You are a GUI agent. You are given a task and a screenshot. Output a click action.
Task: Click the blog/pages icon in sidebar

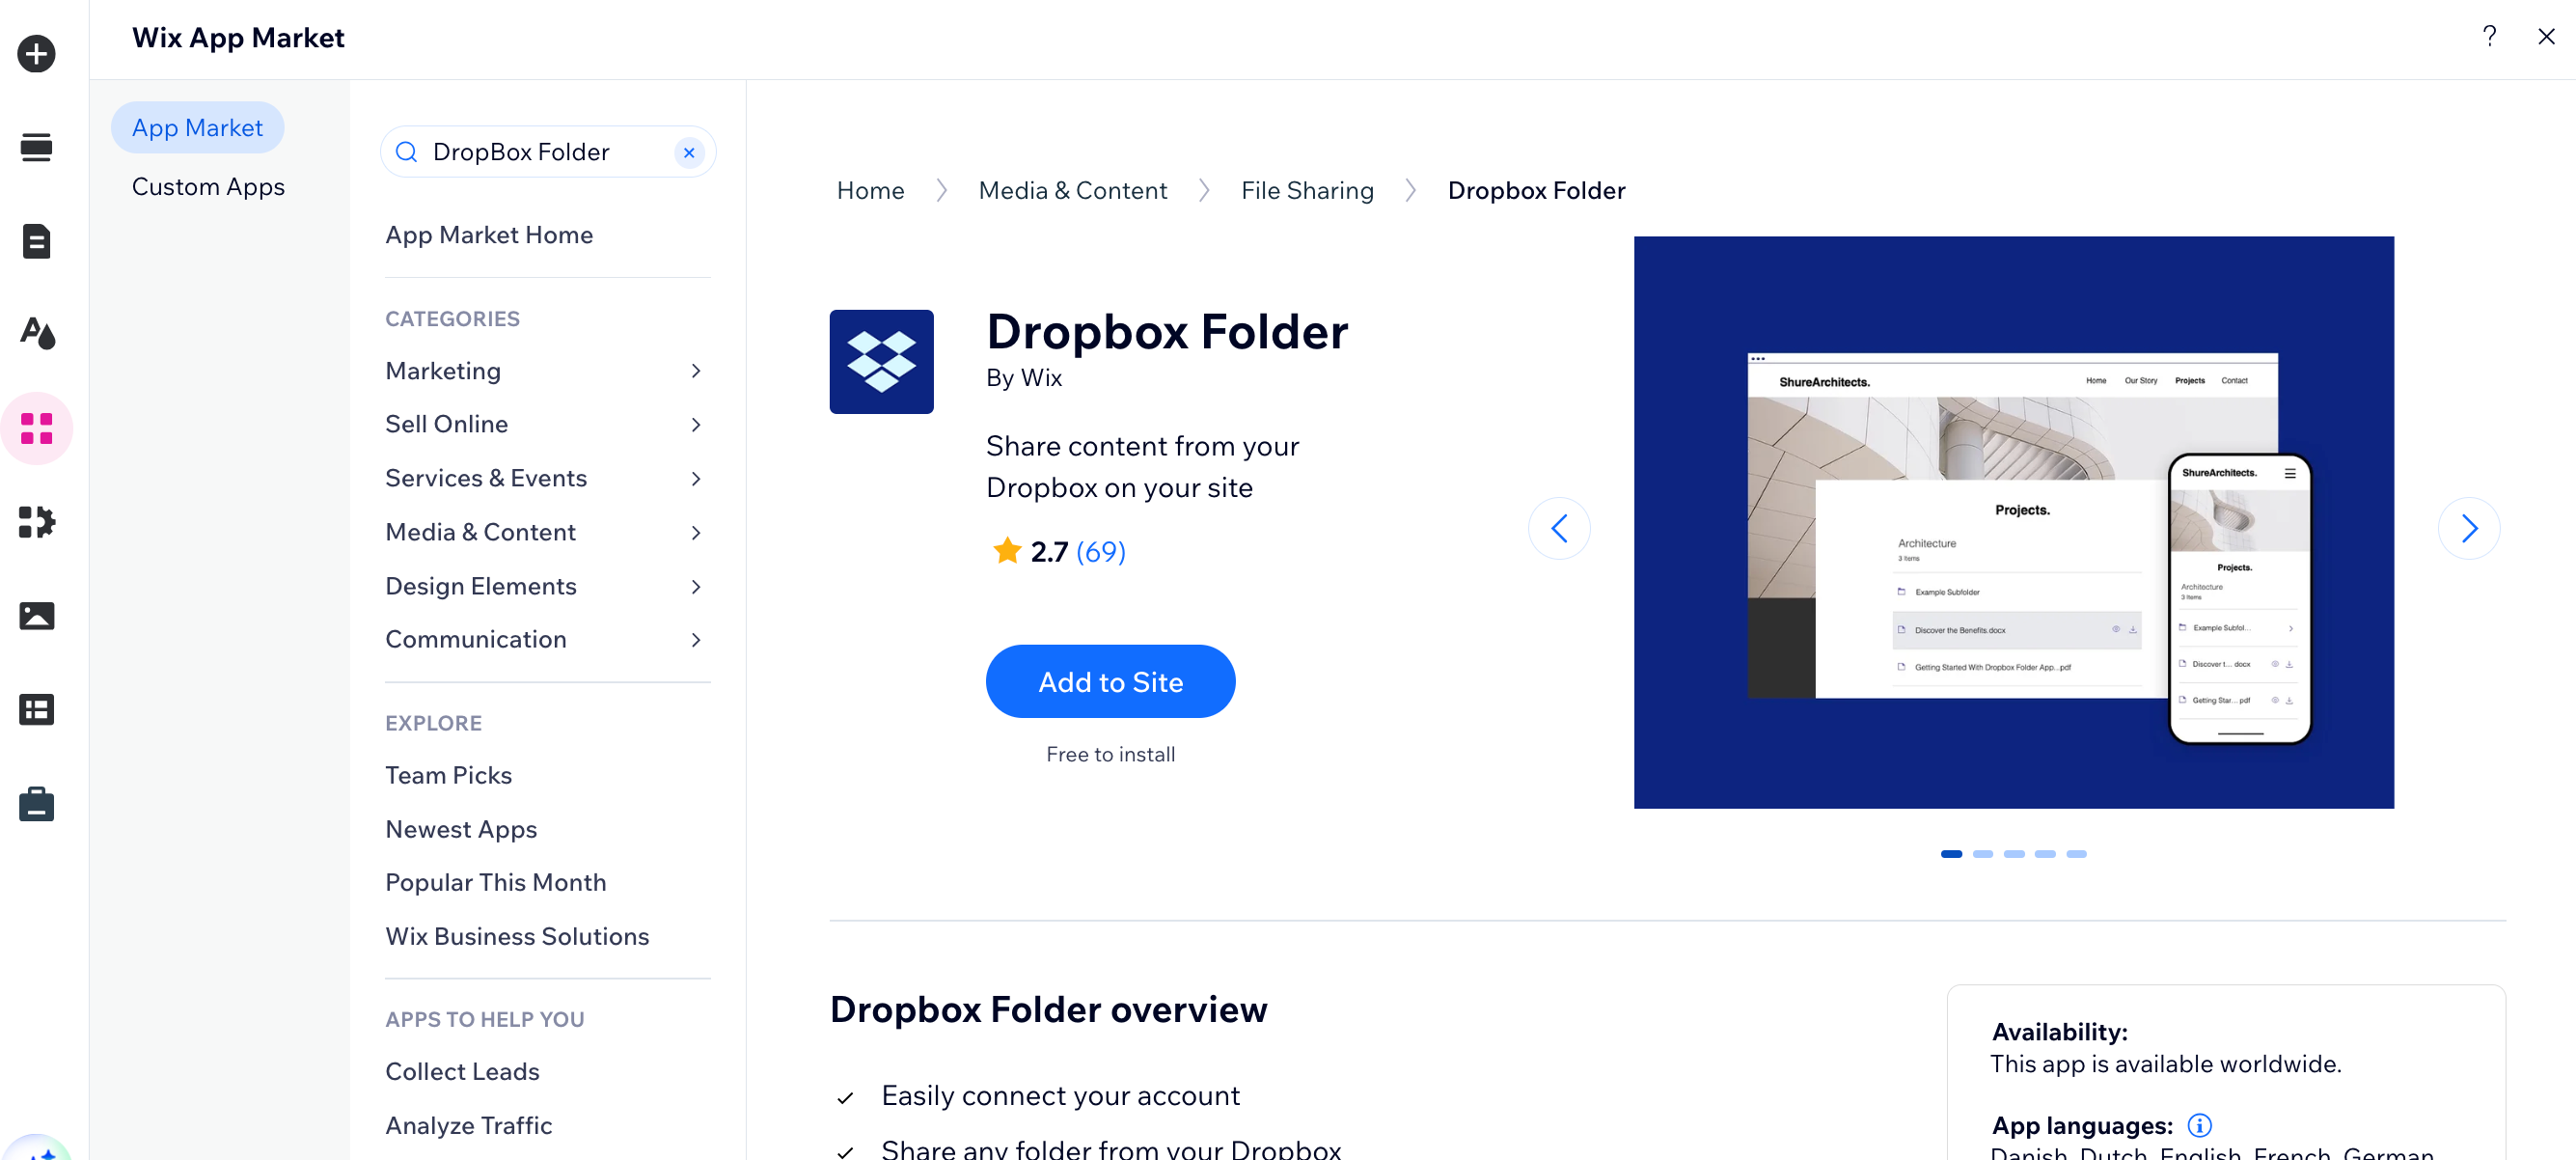point(38,243)
